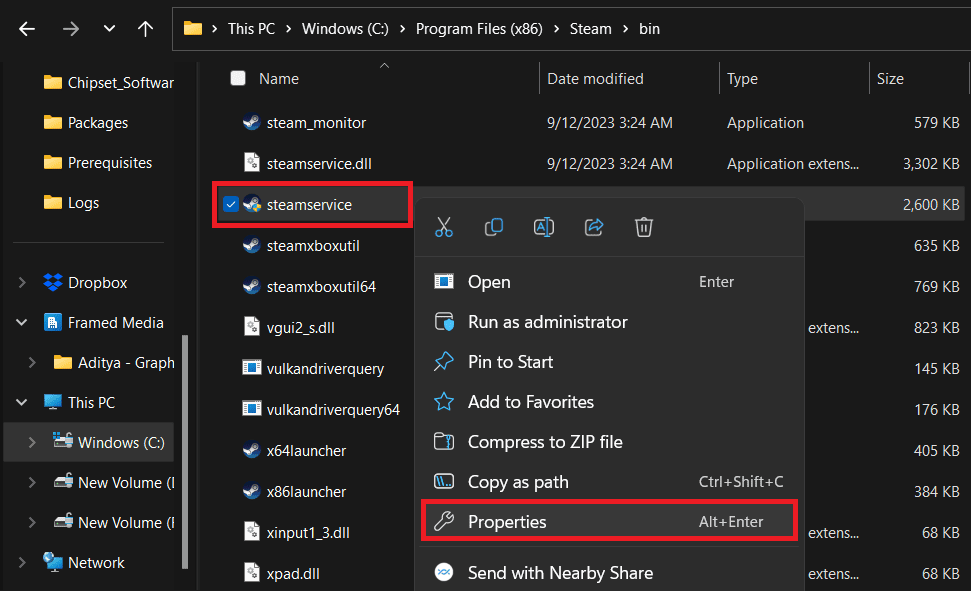Click the Share icon in context menu

pos(594,227)
